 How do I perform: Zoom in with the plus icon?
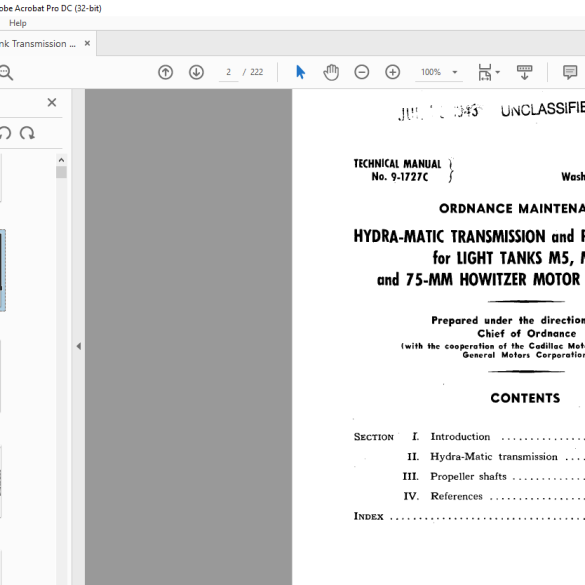(392, 72)
